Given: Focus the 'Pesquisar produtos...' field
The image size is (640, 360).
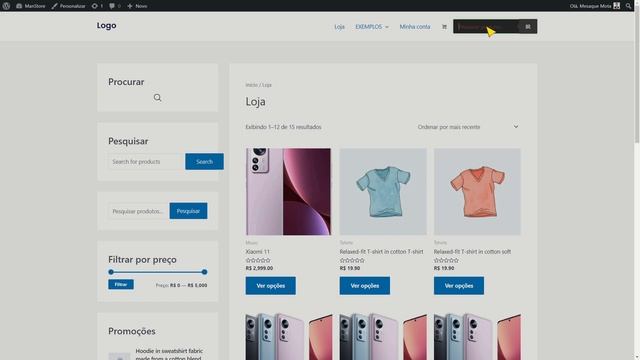Looking at the screenshot, I should 138,211.
